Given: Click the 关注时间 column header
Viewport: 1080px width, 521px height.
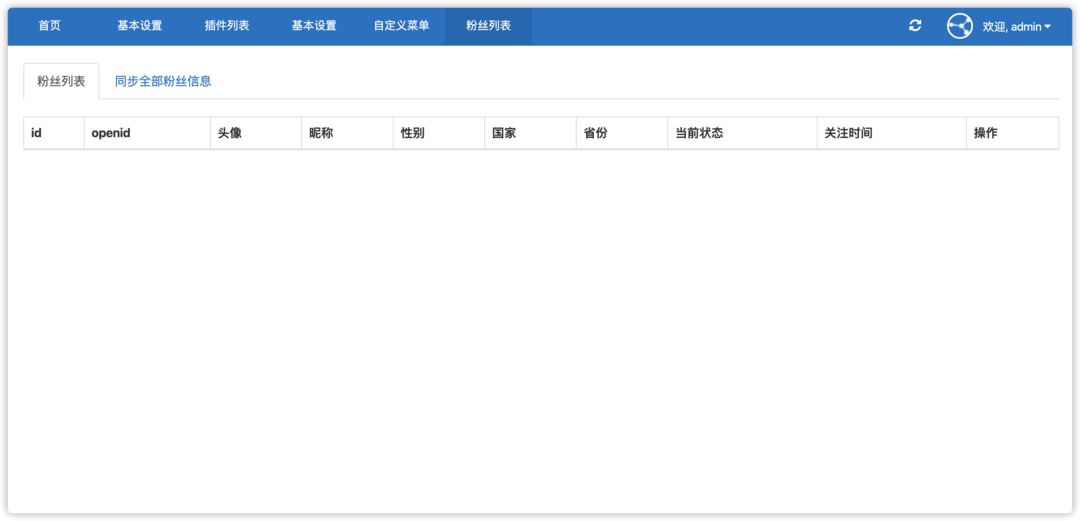Looking at the screenshot, I should click(892, 133).
